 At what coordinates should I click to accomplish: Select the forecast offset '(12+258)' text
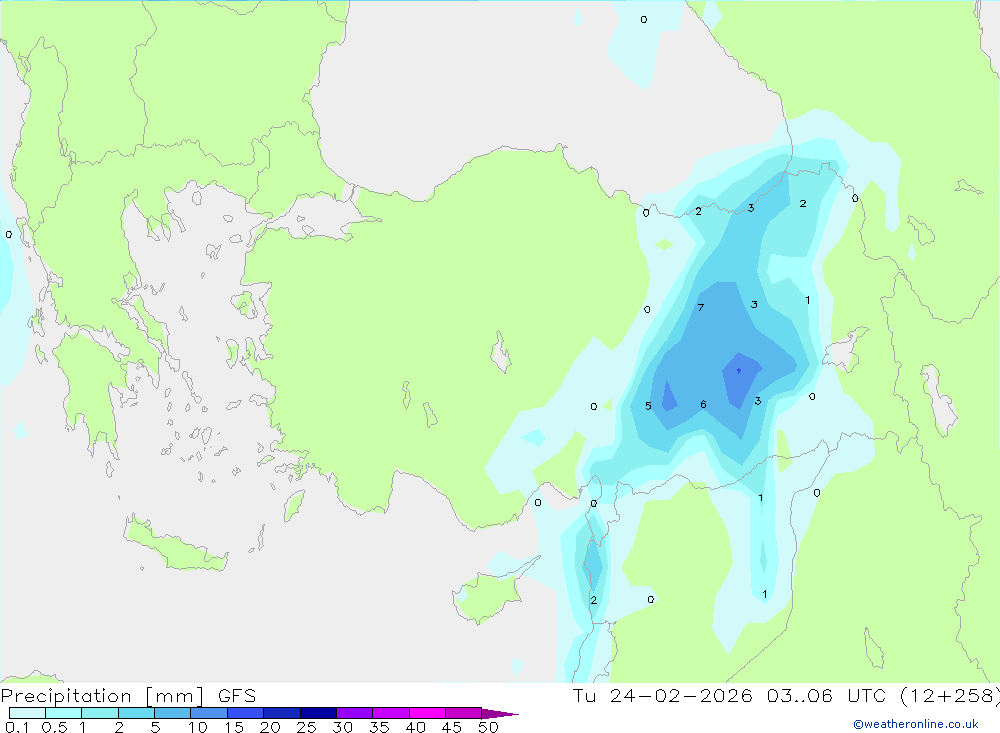949,696
